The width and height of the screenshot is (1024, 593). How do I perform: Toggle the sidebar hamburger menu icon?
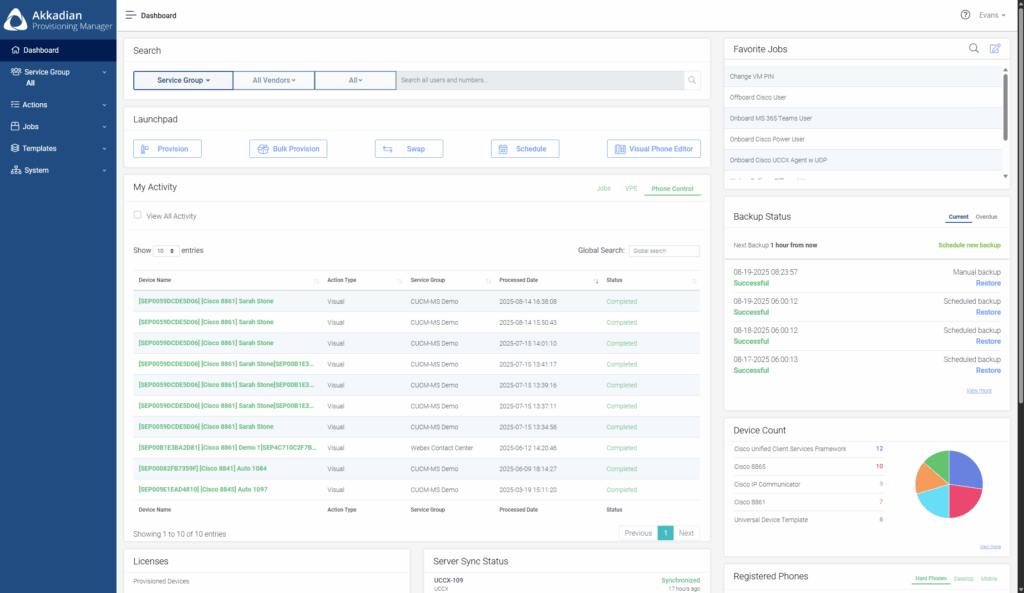(x=131, y=15)
